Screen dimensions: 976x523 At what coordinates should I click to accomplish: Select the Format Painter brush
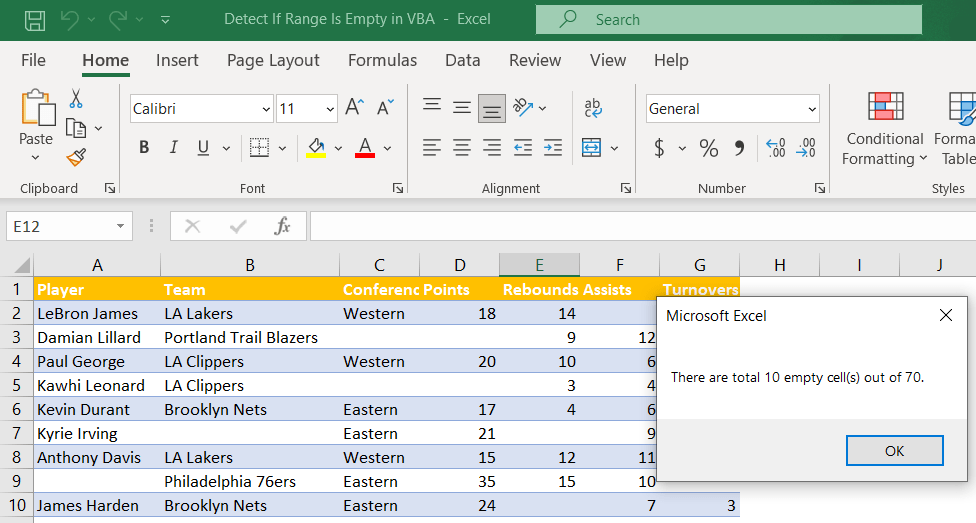[x=76, y=157]
